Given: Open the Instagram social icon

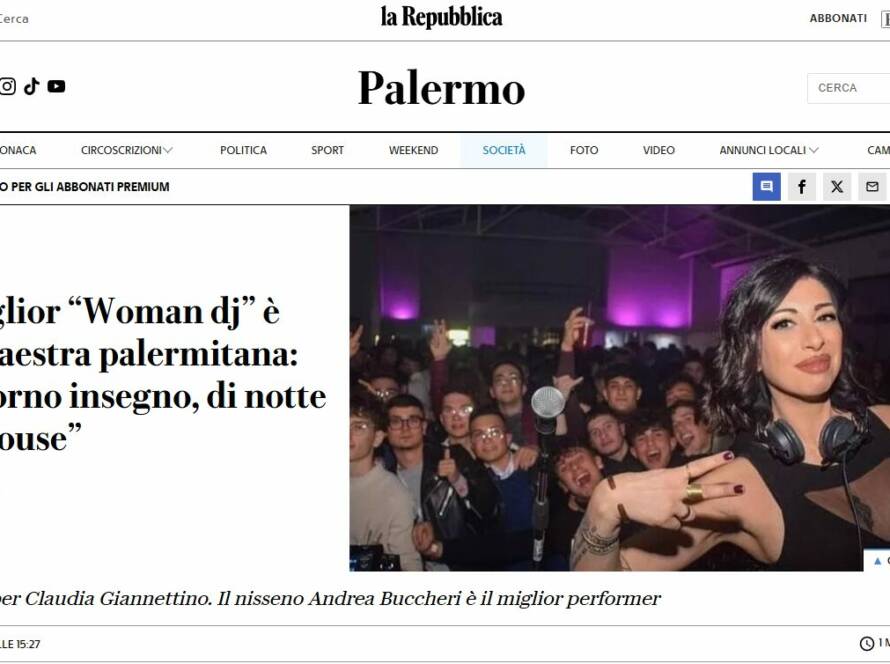Looking at the screenshot, I should click(x=7, y=86).
